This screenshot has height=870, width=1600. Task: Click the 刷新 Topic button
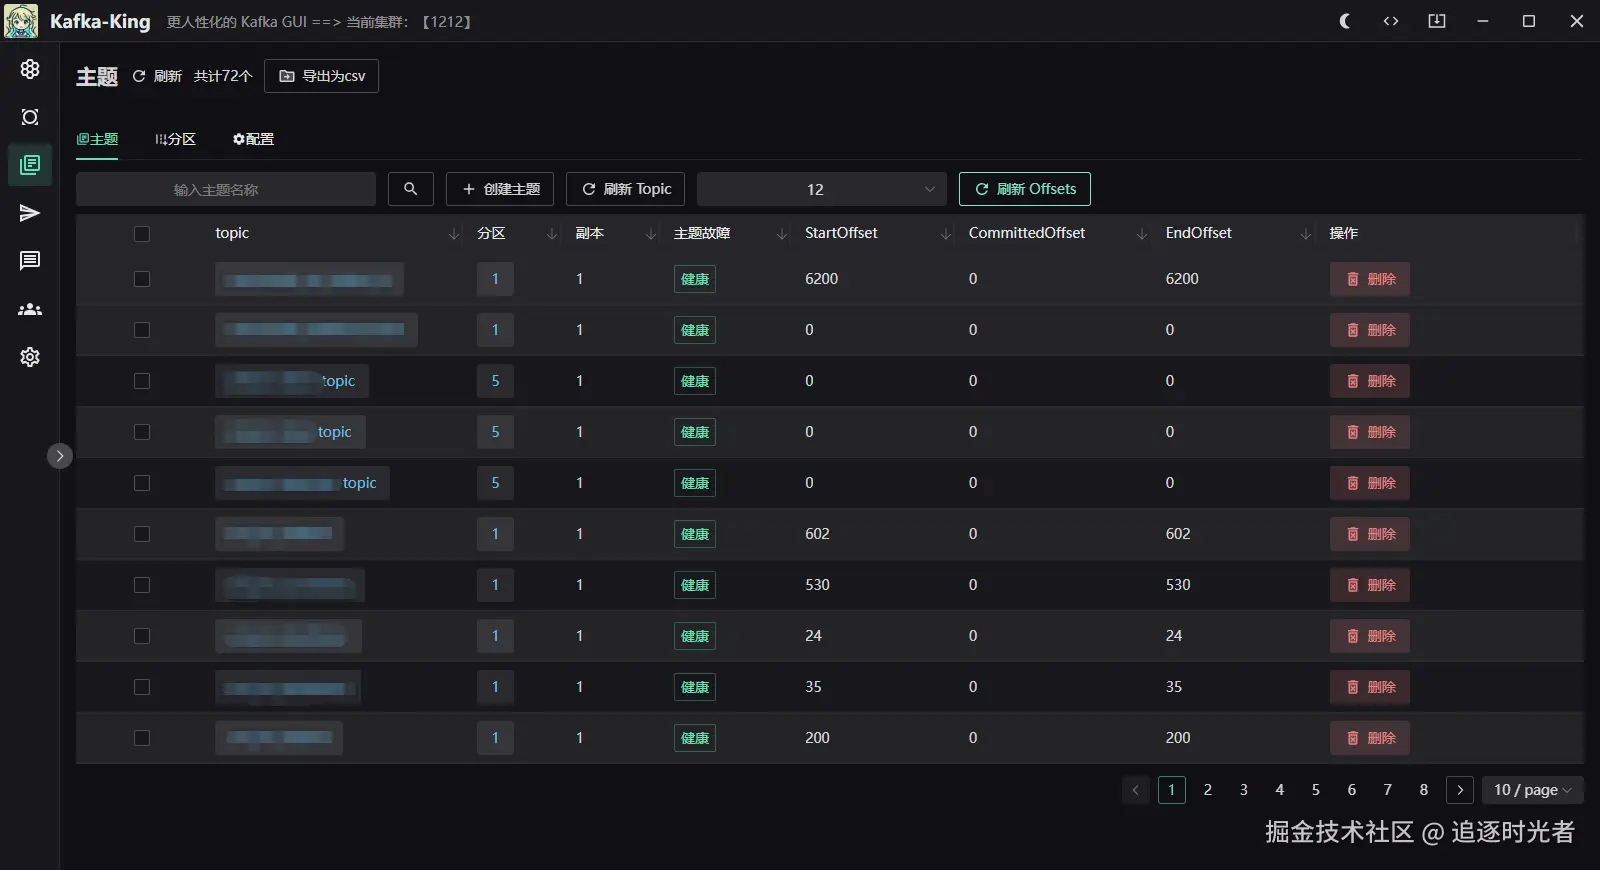click(x=626, y=189)
